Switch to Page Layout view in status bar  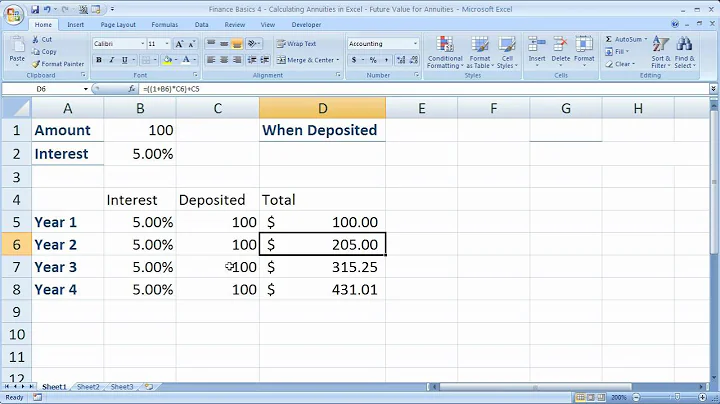click(591, 397)
